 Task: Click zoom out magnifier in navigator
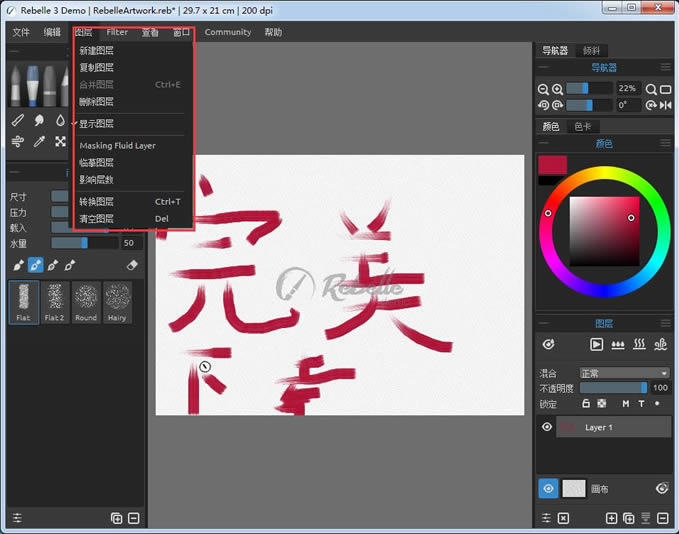coord(543,89)
